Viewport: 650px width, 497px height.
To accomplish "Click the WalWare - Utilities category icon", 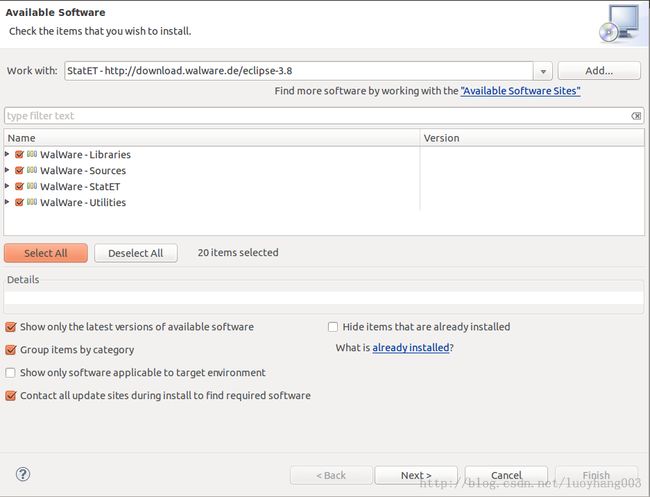I will (32, 202).
